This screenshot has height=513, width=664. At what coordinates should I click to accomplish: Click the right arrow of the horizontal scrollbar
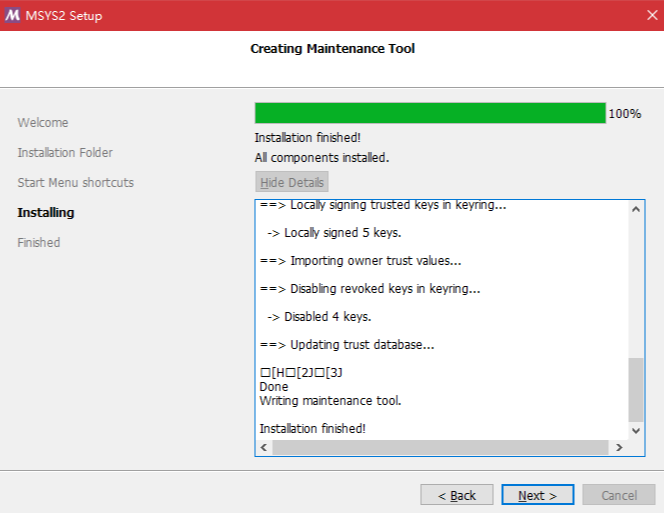click(x=619, y=447)
